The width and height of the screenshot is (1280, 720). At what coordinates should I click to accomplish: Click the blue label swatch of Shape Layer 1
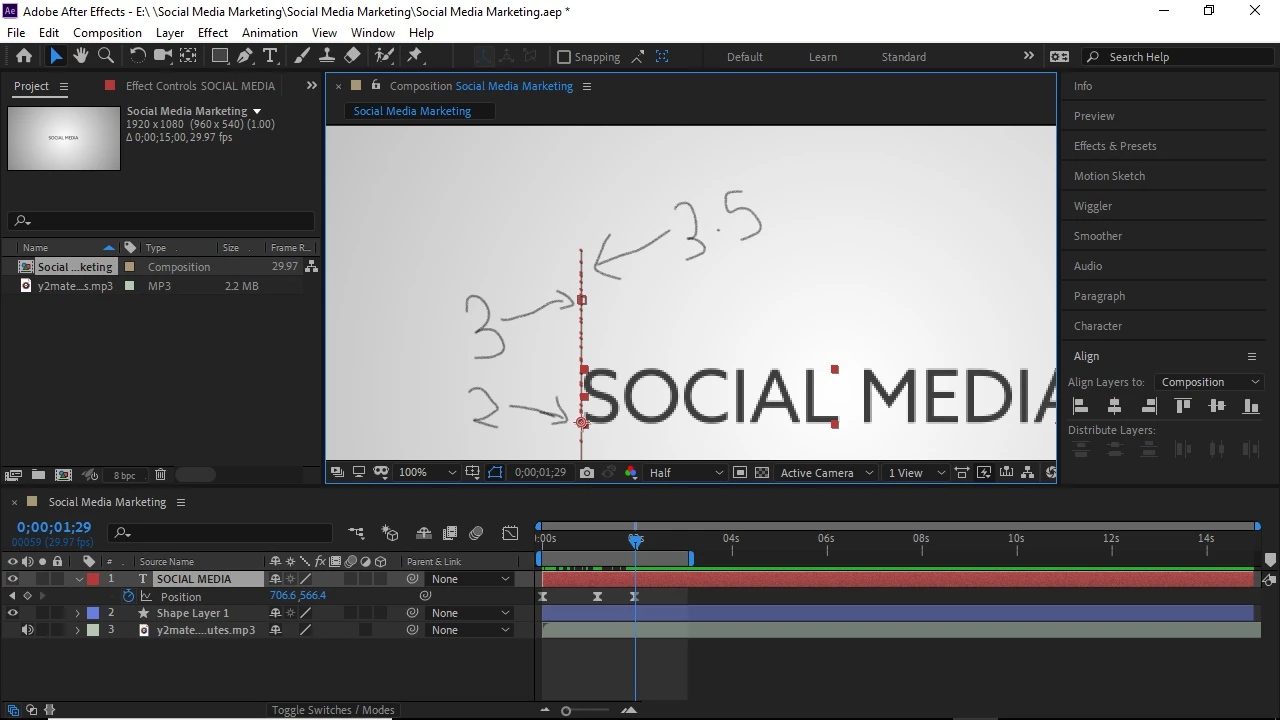(x=93, y=613)
